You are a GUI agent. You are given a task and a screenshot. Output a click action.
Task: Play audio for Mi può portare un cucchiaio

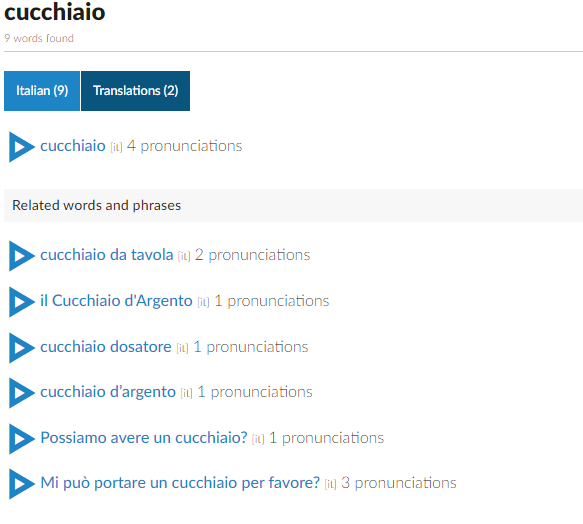coord(22,484)
